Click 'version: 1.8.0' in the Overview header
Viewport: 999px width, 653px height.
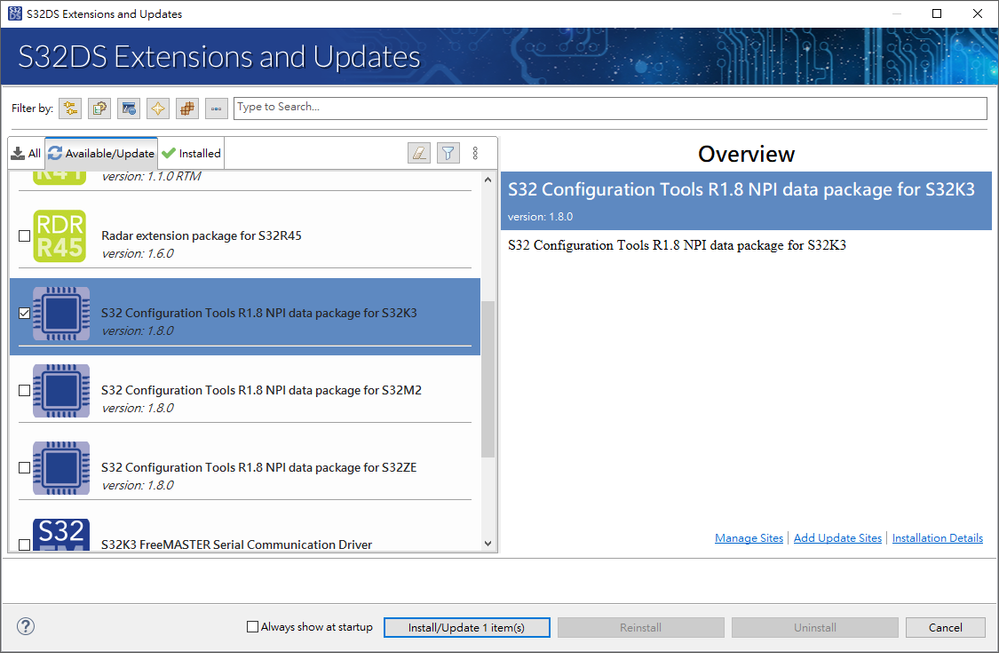540,217
